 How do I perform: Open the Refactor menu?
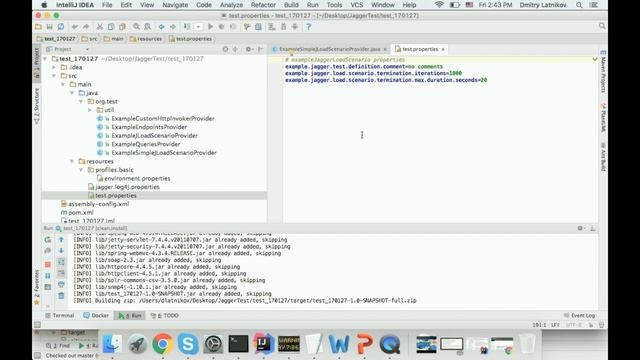tap(263, 5)
